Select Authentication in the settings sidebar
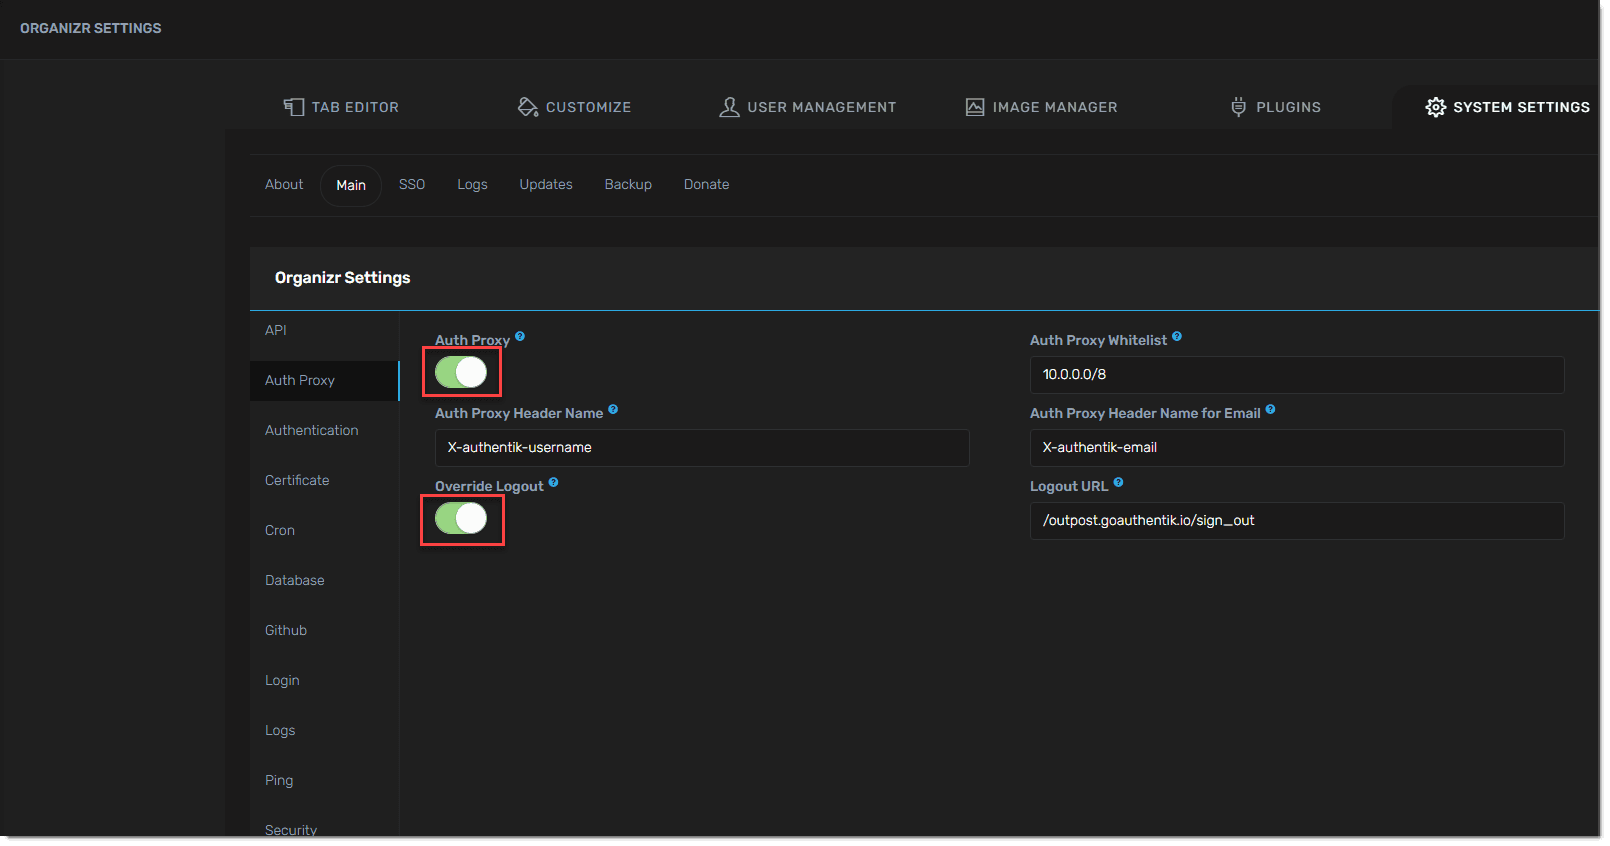Image resolution: width=1610 pixels, height=846 pixels. (312, 430)
